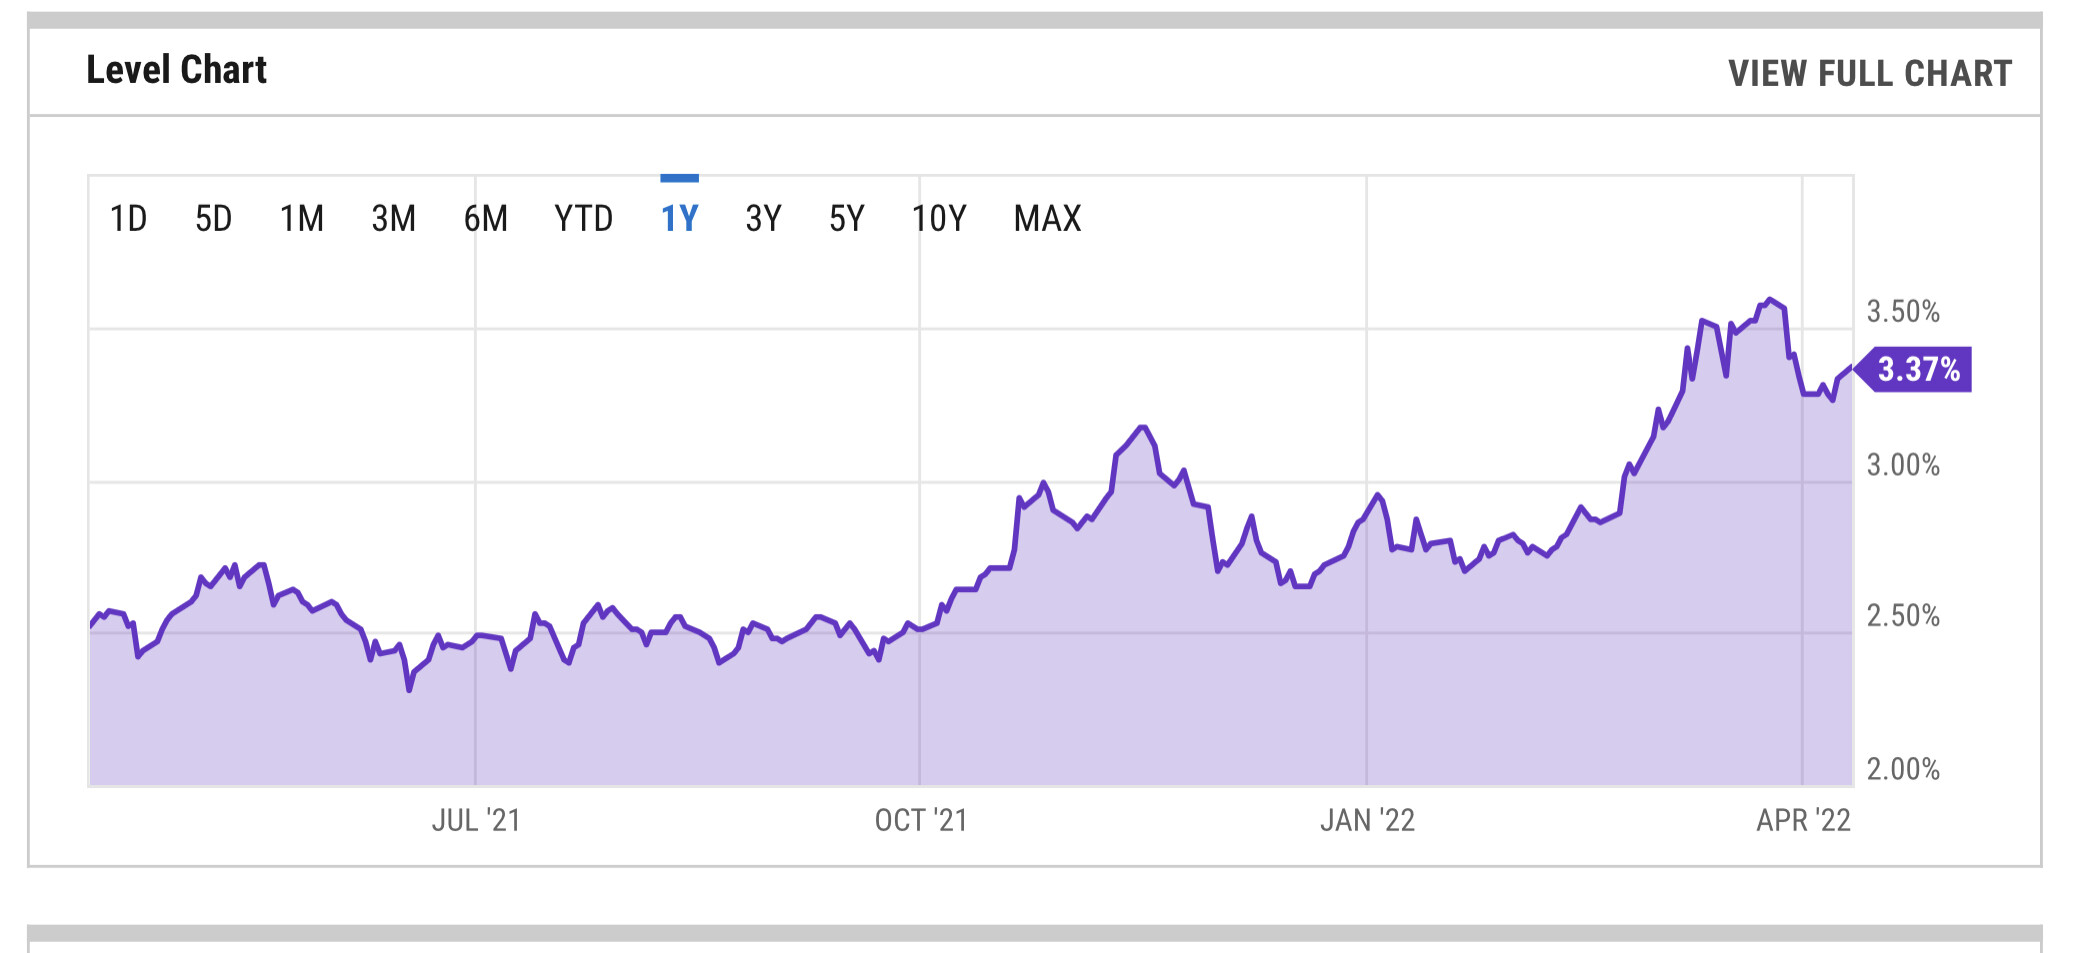
Task: Click the purple 3.37% value flag
Action: 1917,370
